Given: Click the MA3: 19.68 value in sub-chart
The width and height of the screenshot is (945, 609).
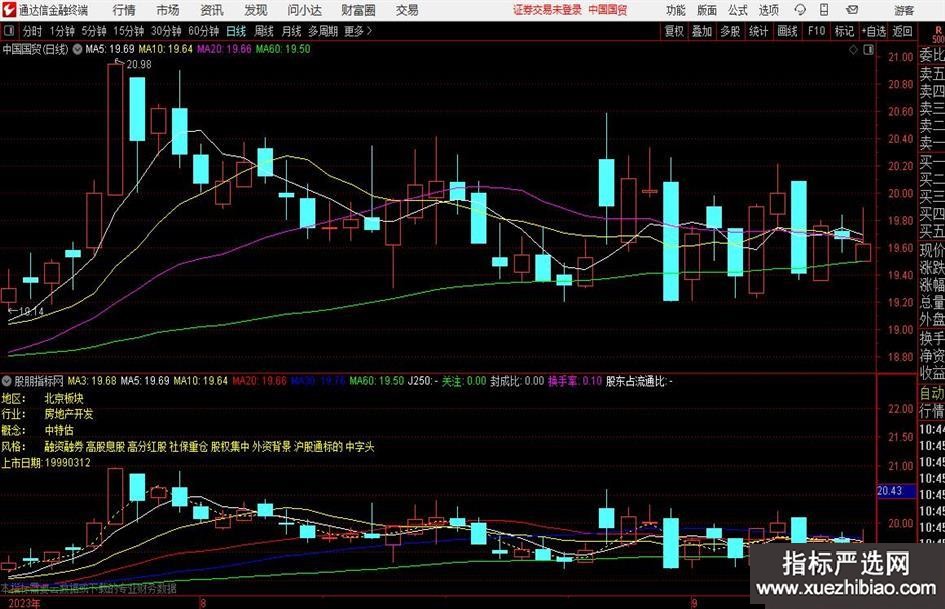Looking at the screenshot, I should (x=92, y=381).
